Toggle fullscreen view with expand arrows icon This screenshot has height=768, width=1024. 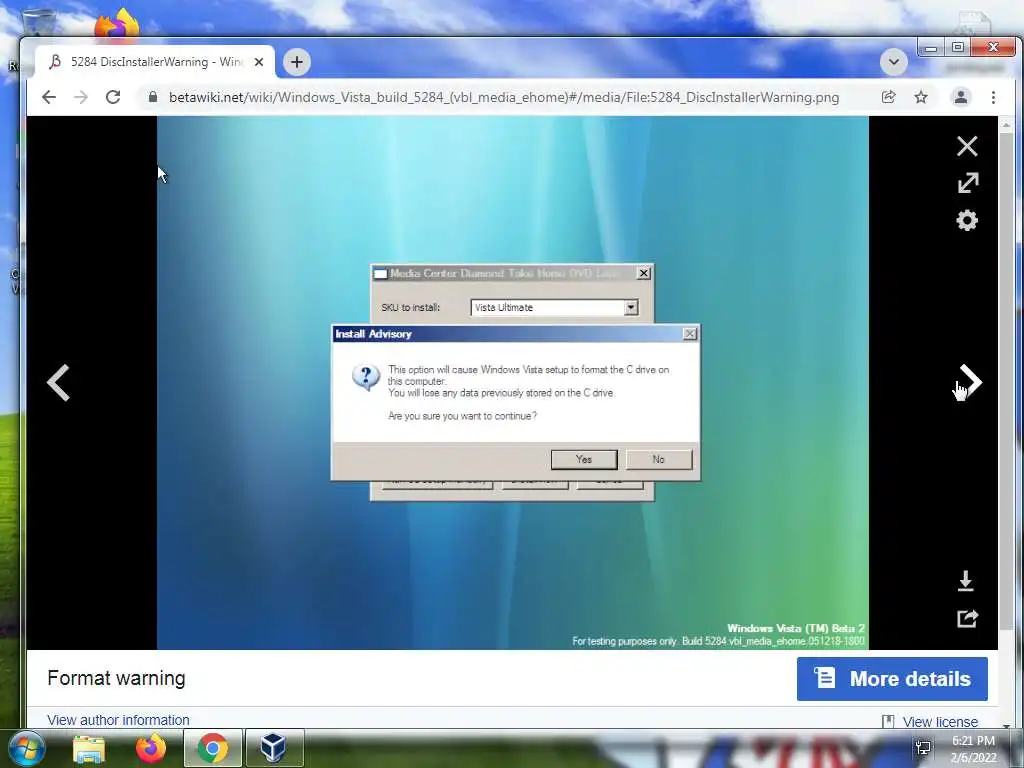point(968,183)
